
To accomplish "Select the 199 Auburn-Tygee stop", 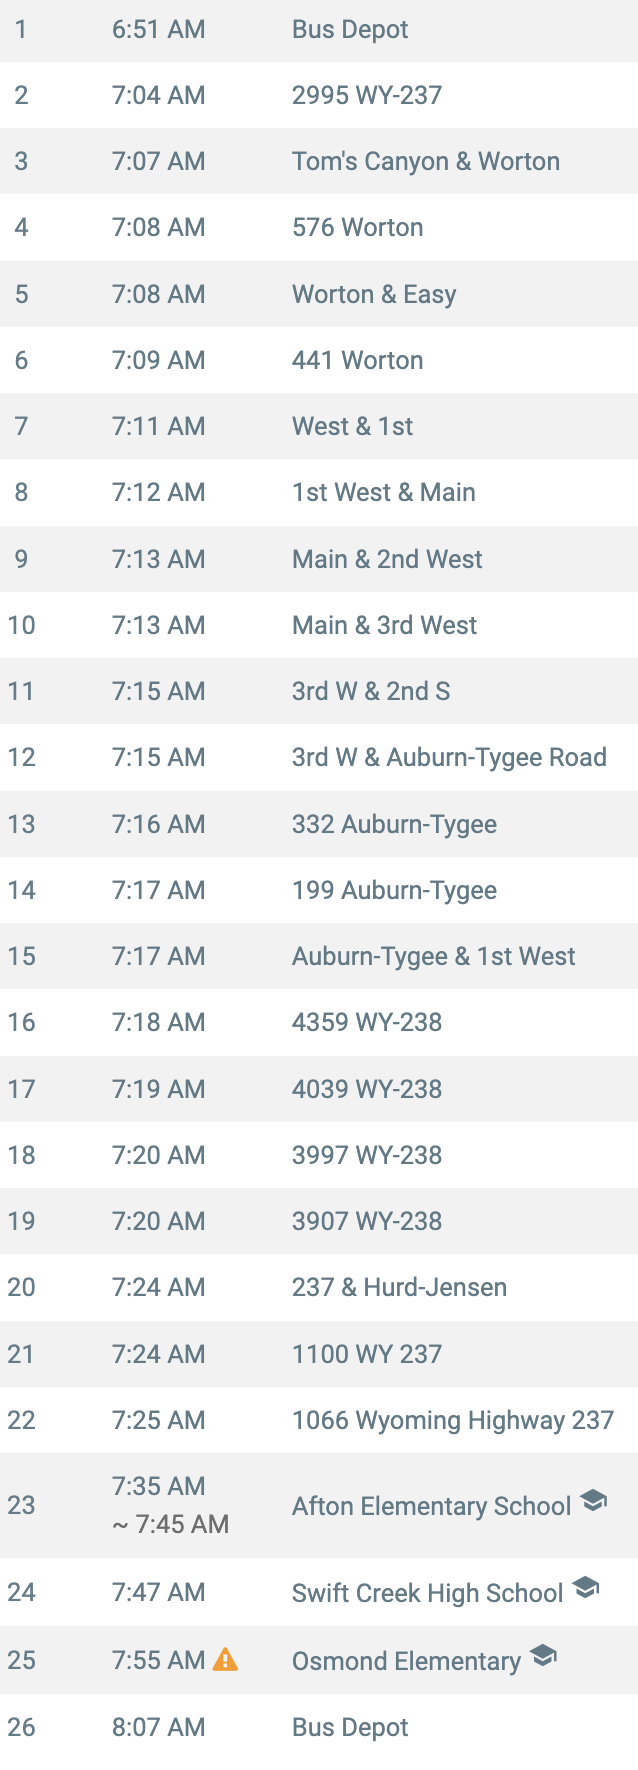I will coord(319,890).
